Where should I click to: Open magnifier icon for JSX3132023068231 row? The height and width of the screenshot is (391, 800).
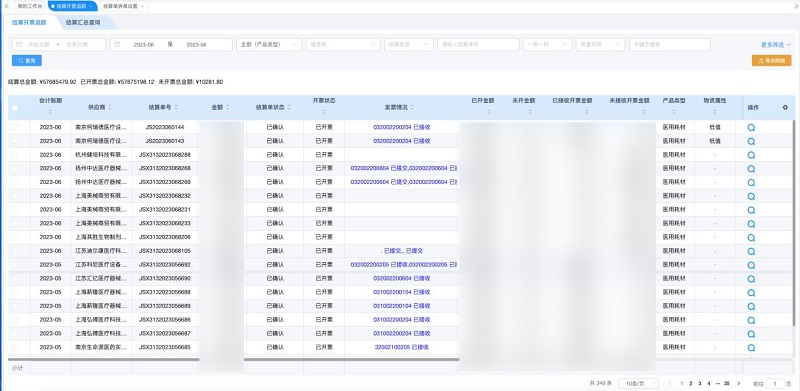point(751,210)
